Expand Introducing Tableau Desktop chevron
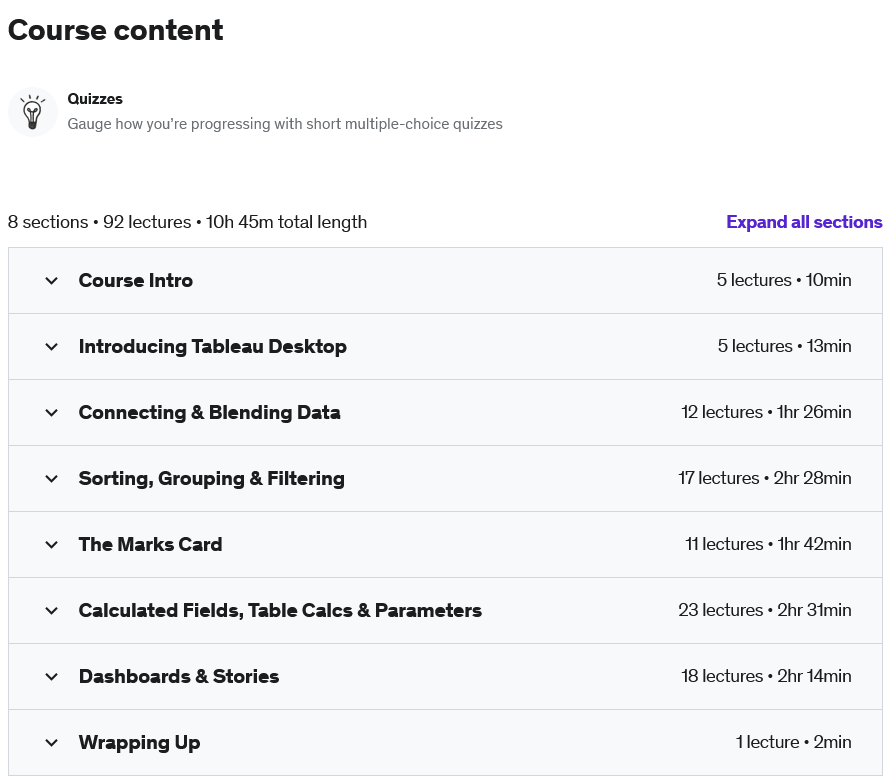The image size is (887, 782). point(51,347)
